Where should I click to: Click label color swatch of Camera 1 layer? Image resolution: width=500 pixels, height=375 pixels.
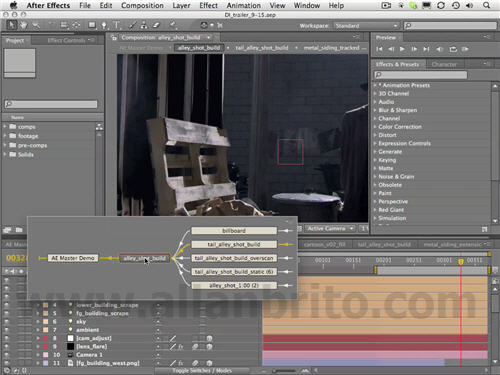tap(46, 355)
